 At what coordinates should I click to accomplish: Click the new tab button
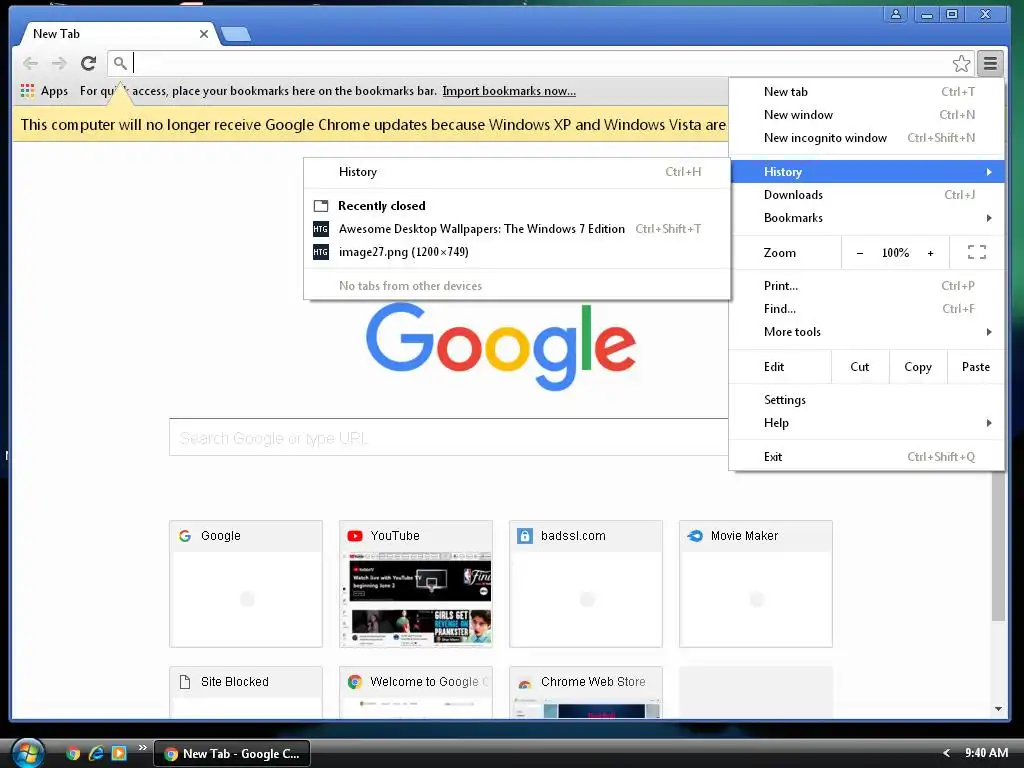point(236,34)
